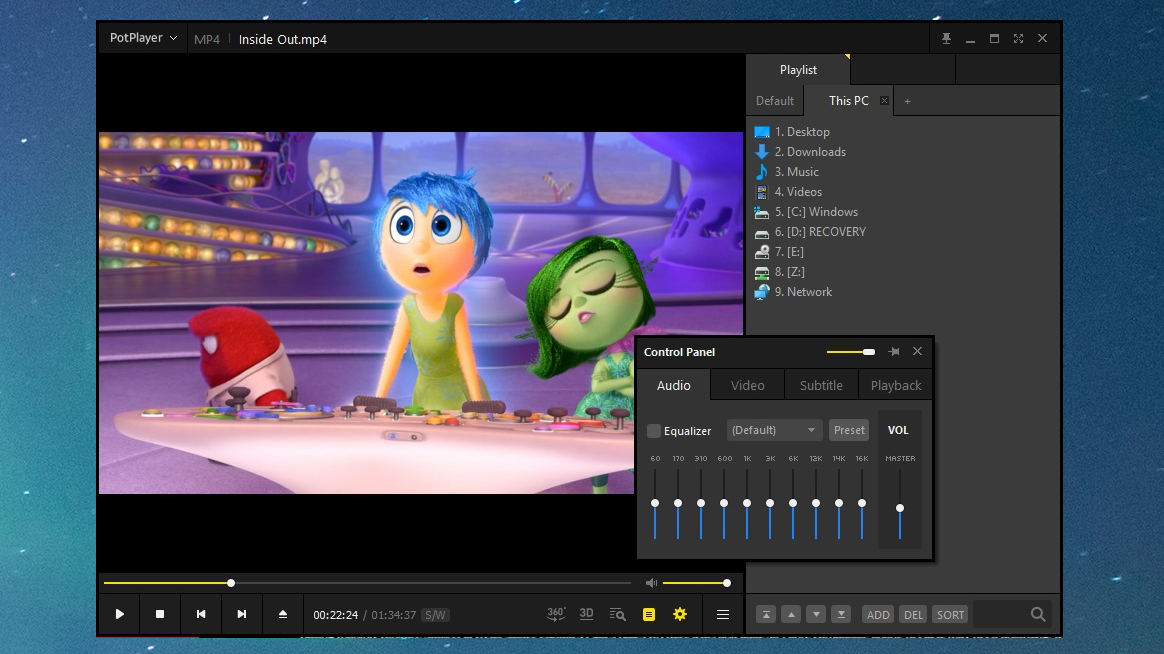This screenshot has width=1164, height=654.
Task: Open the chapter/bookmark search icon
Action: pos(618,615)
